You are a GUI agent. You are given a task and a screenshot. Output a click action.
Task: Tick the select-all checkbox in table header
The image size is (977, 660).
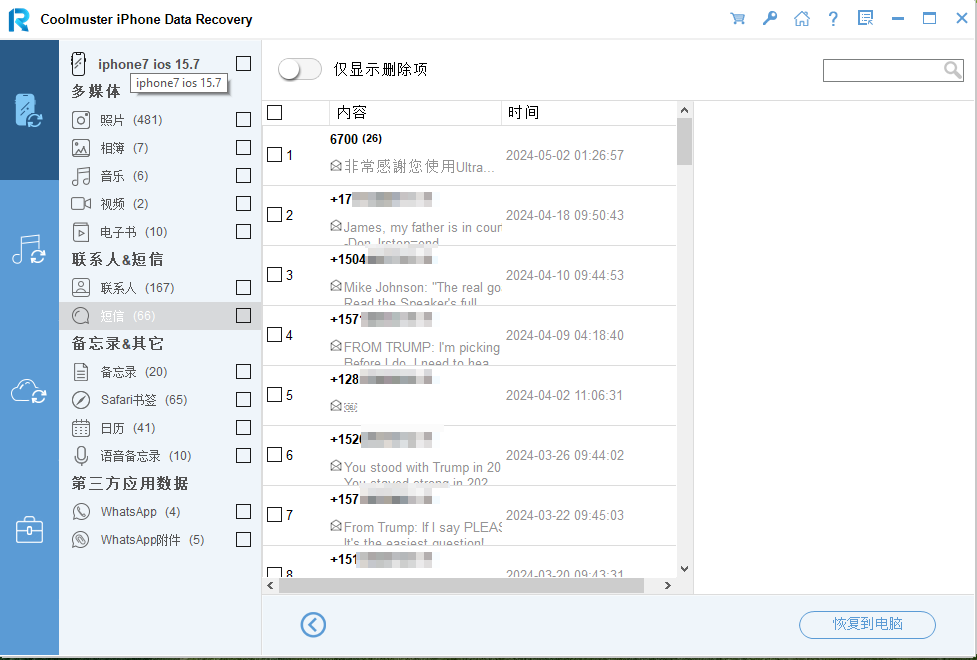coord(274,112)
